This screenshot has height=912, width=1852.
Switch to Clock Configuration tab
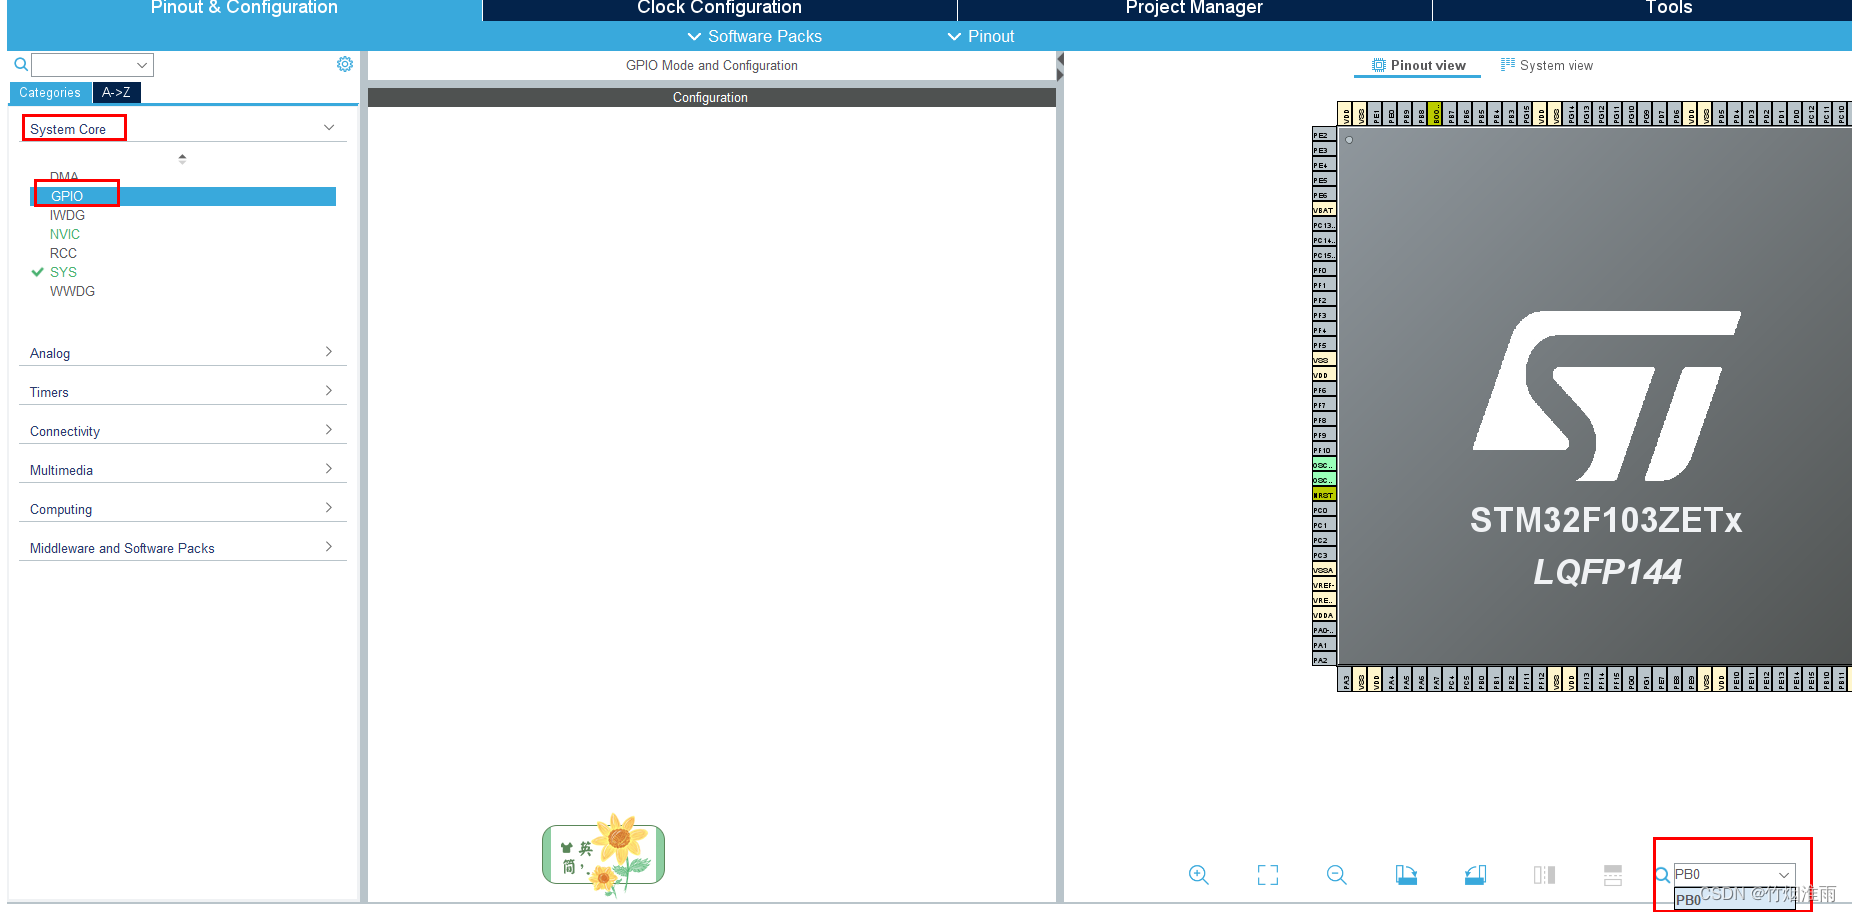(719, 8)
